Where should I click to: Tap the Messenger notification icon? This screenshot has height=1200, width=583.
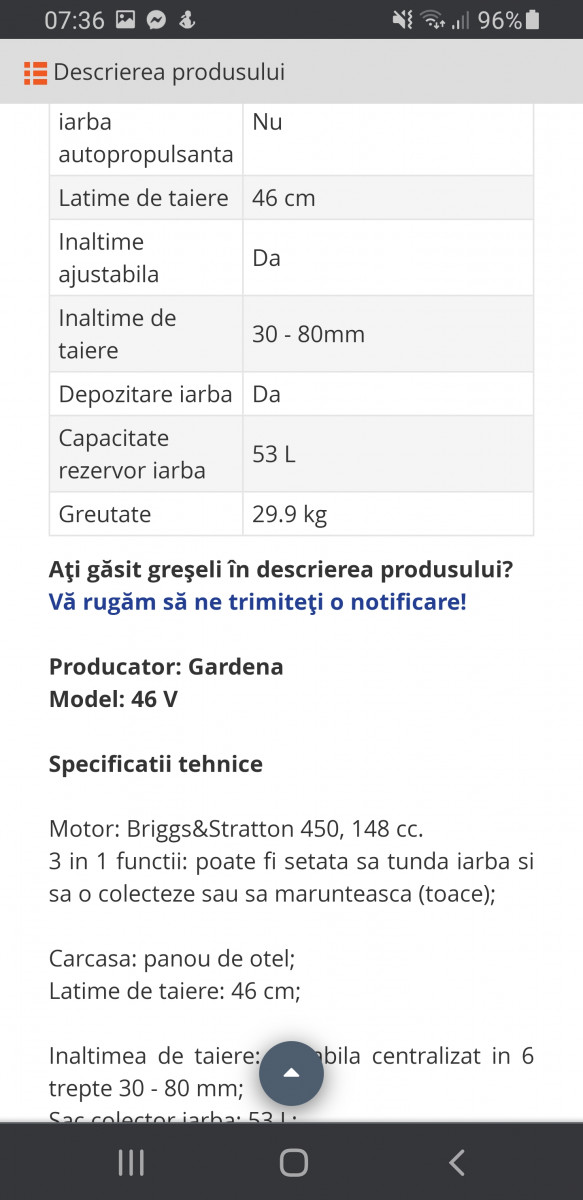[156, 20]
